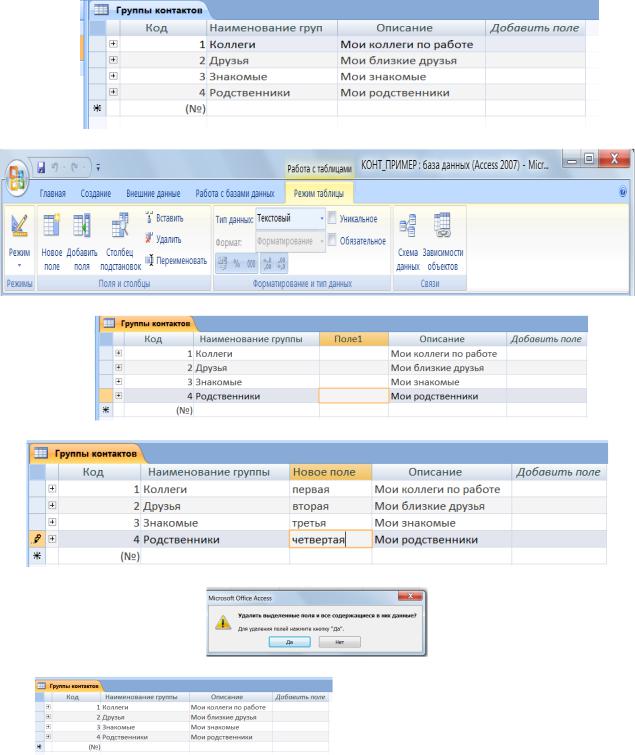Open the arrow below the Режим button
This screenshot has width=635, height=755.
(19, 265)
